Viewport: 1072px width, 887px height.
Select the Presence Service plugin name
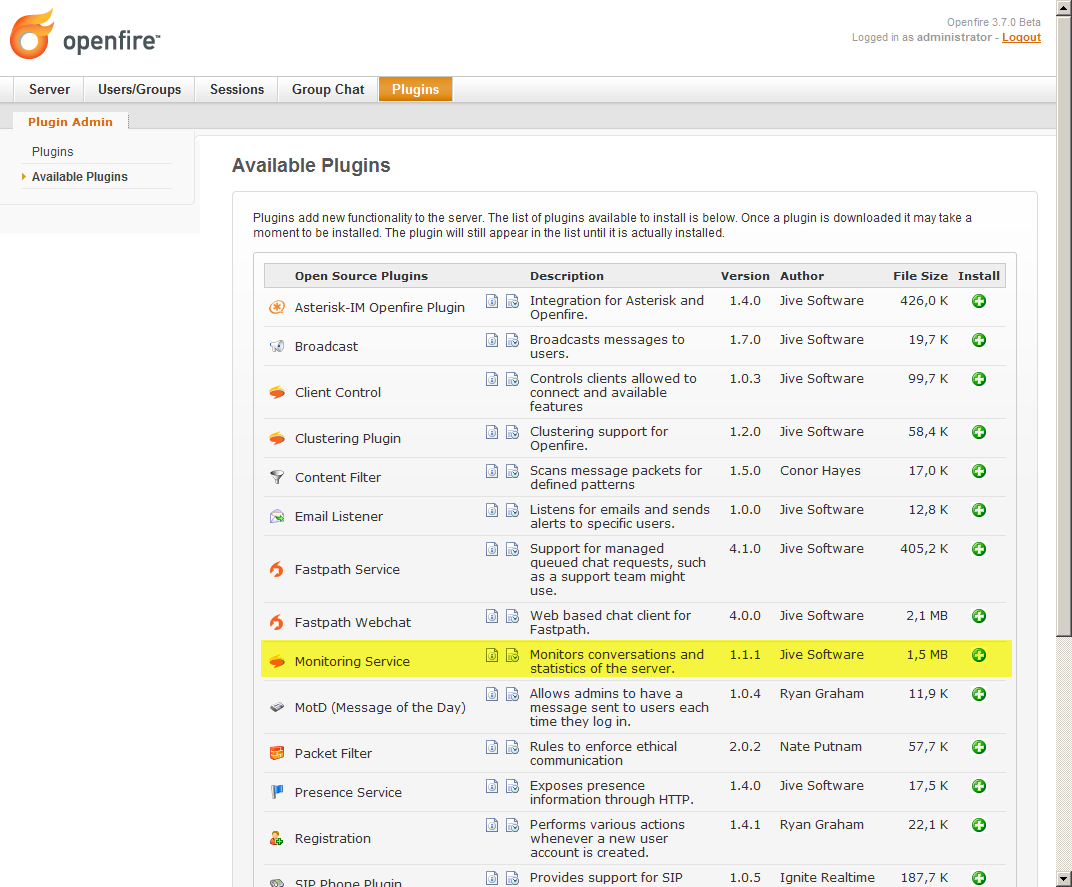(348, 793)
